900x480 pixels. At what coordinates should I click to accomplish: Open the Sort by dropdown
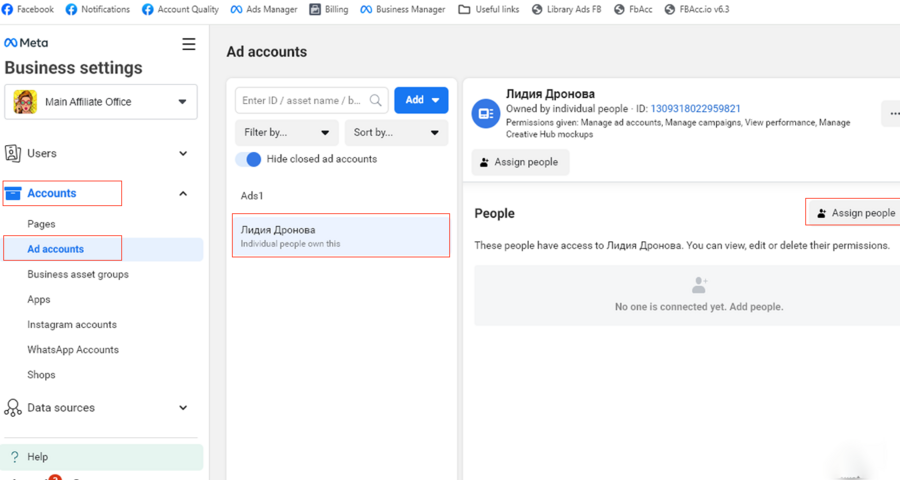[396, 133]
